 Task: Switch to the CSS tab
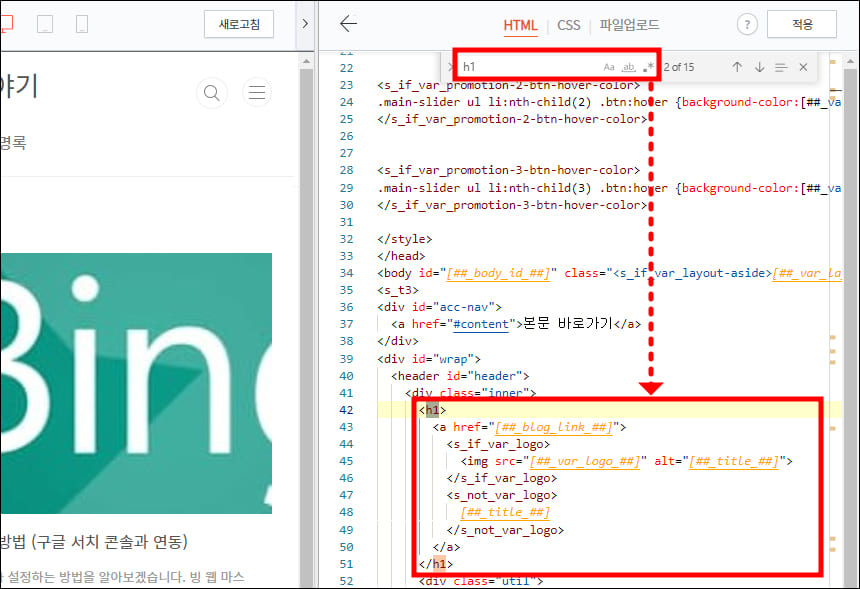(x=569, y=24)
